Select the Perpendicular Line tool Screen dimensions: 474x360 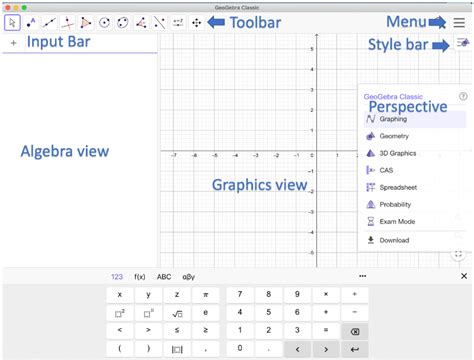[x=68, y=23]
